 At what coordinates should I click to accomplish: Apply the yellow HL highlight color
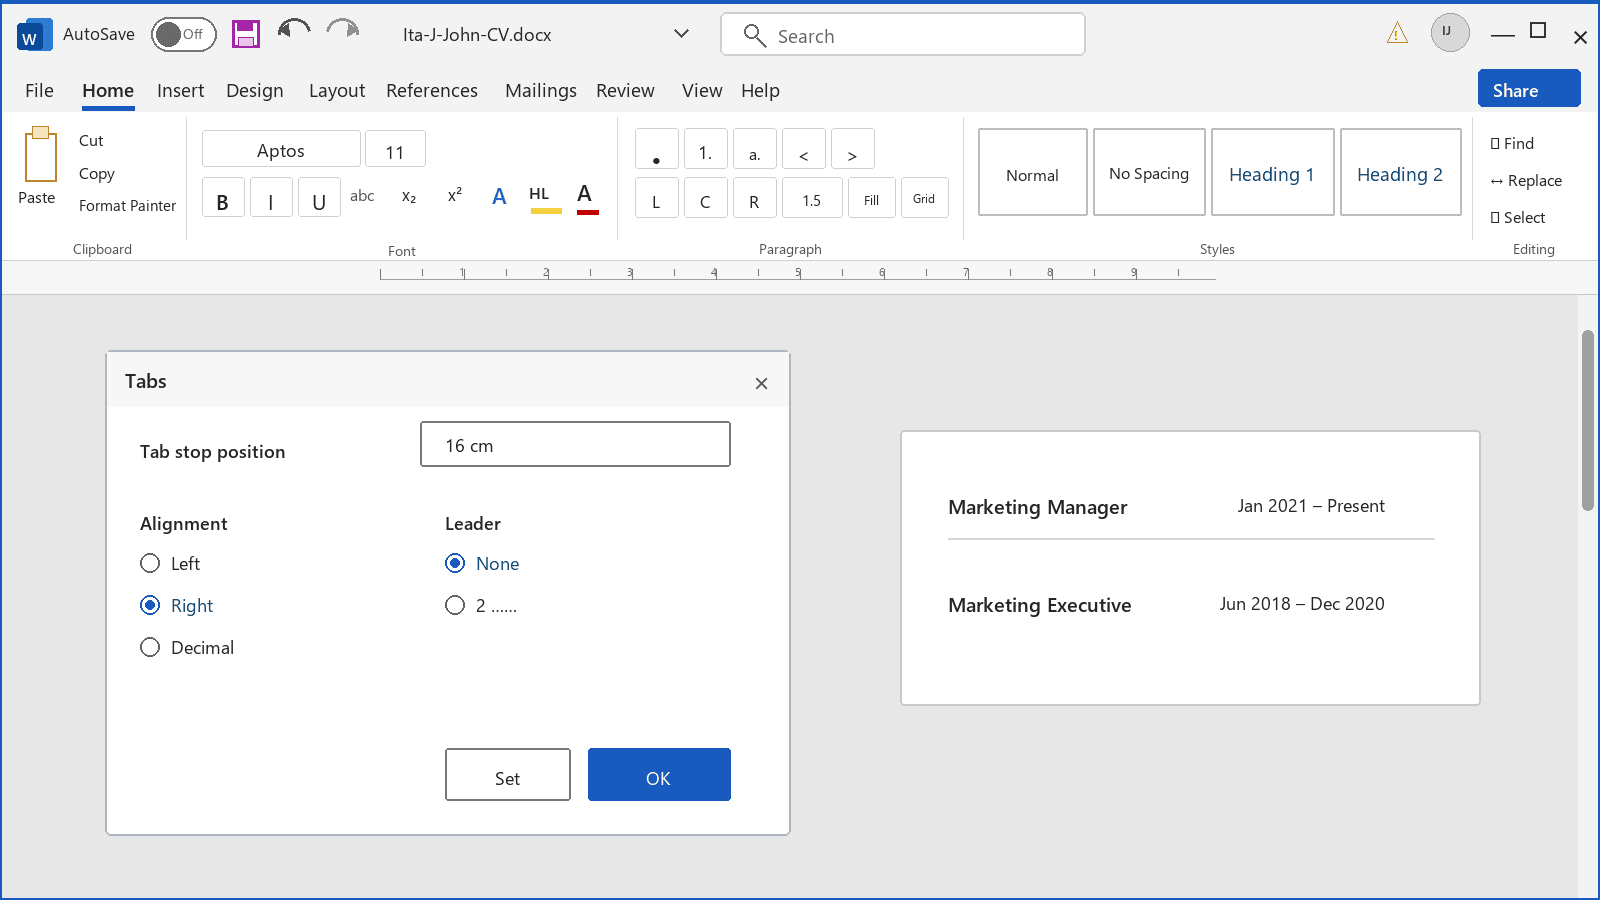pyautogui.click(x=545, y=198)
